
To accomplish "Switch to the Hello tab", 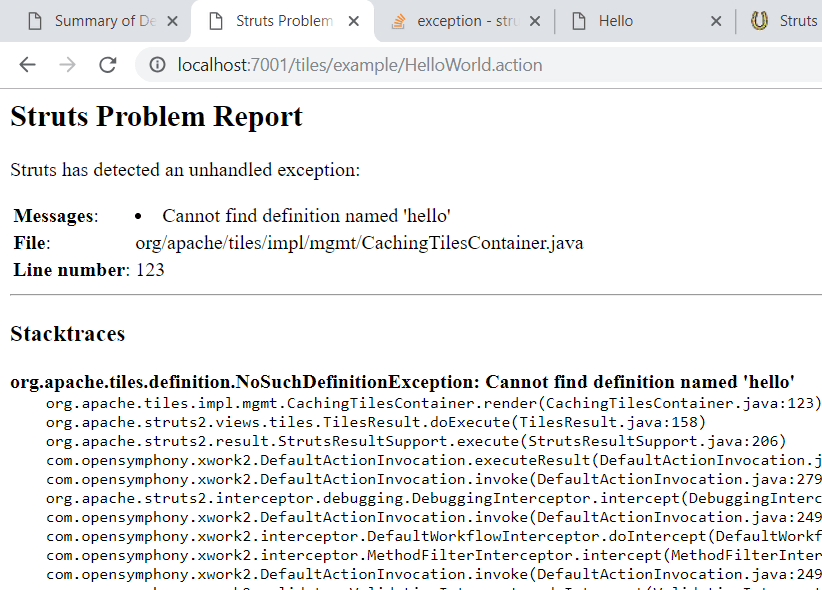I will (x=645, y=21).
